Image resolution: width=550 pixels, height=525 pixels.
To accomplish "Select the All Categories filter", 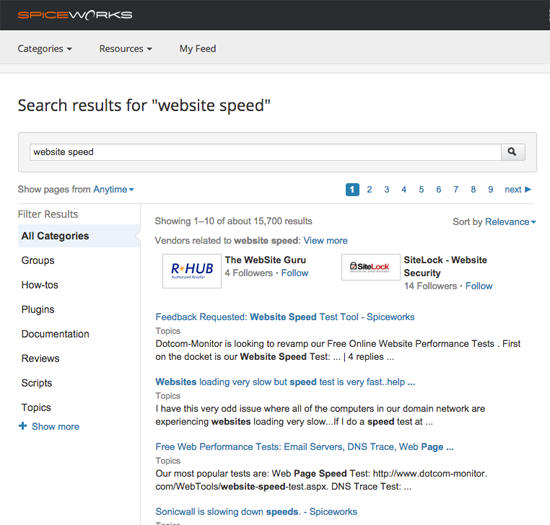I will point(79,236).
